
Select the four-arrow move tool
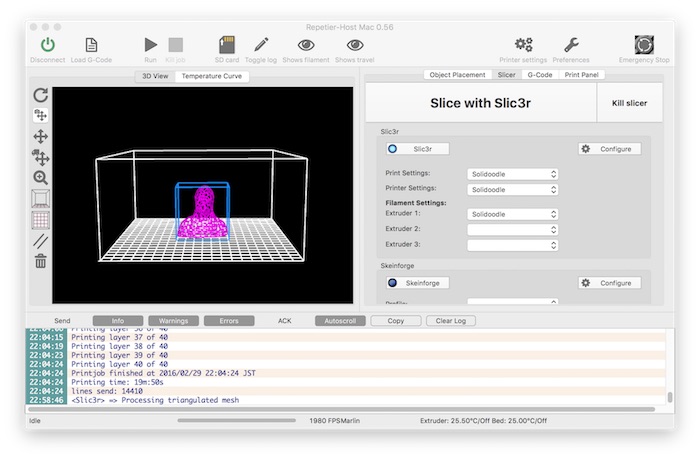point(41,136)
